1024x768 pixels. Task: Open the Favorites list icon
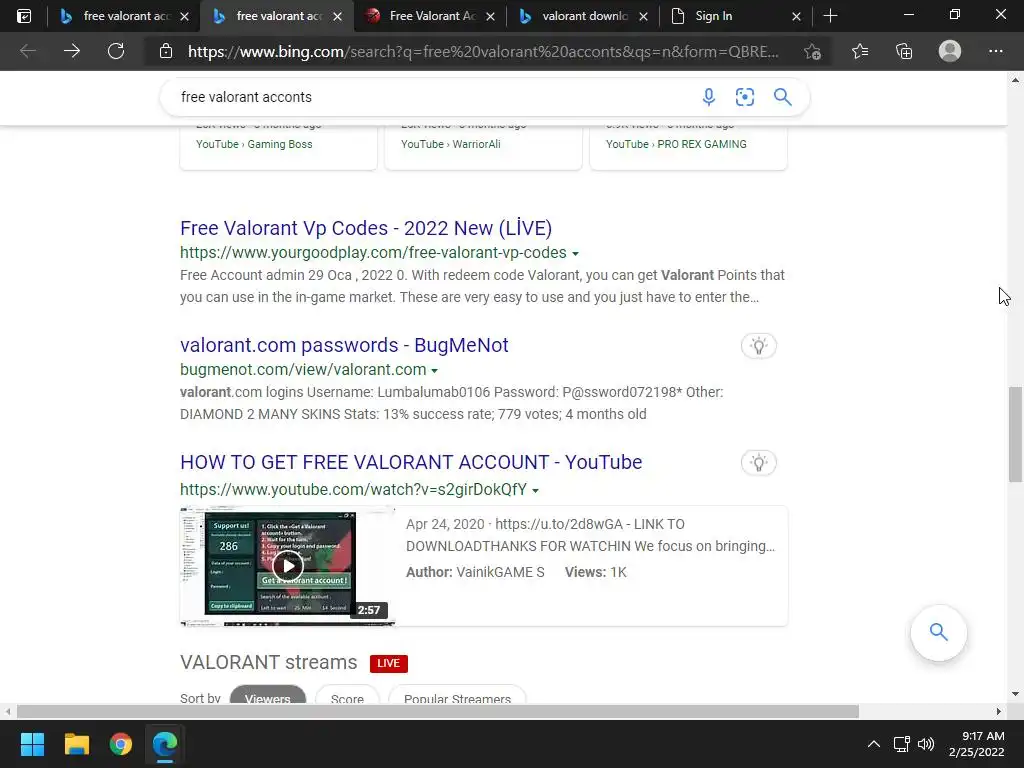[x=860, y=51]
